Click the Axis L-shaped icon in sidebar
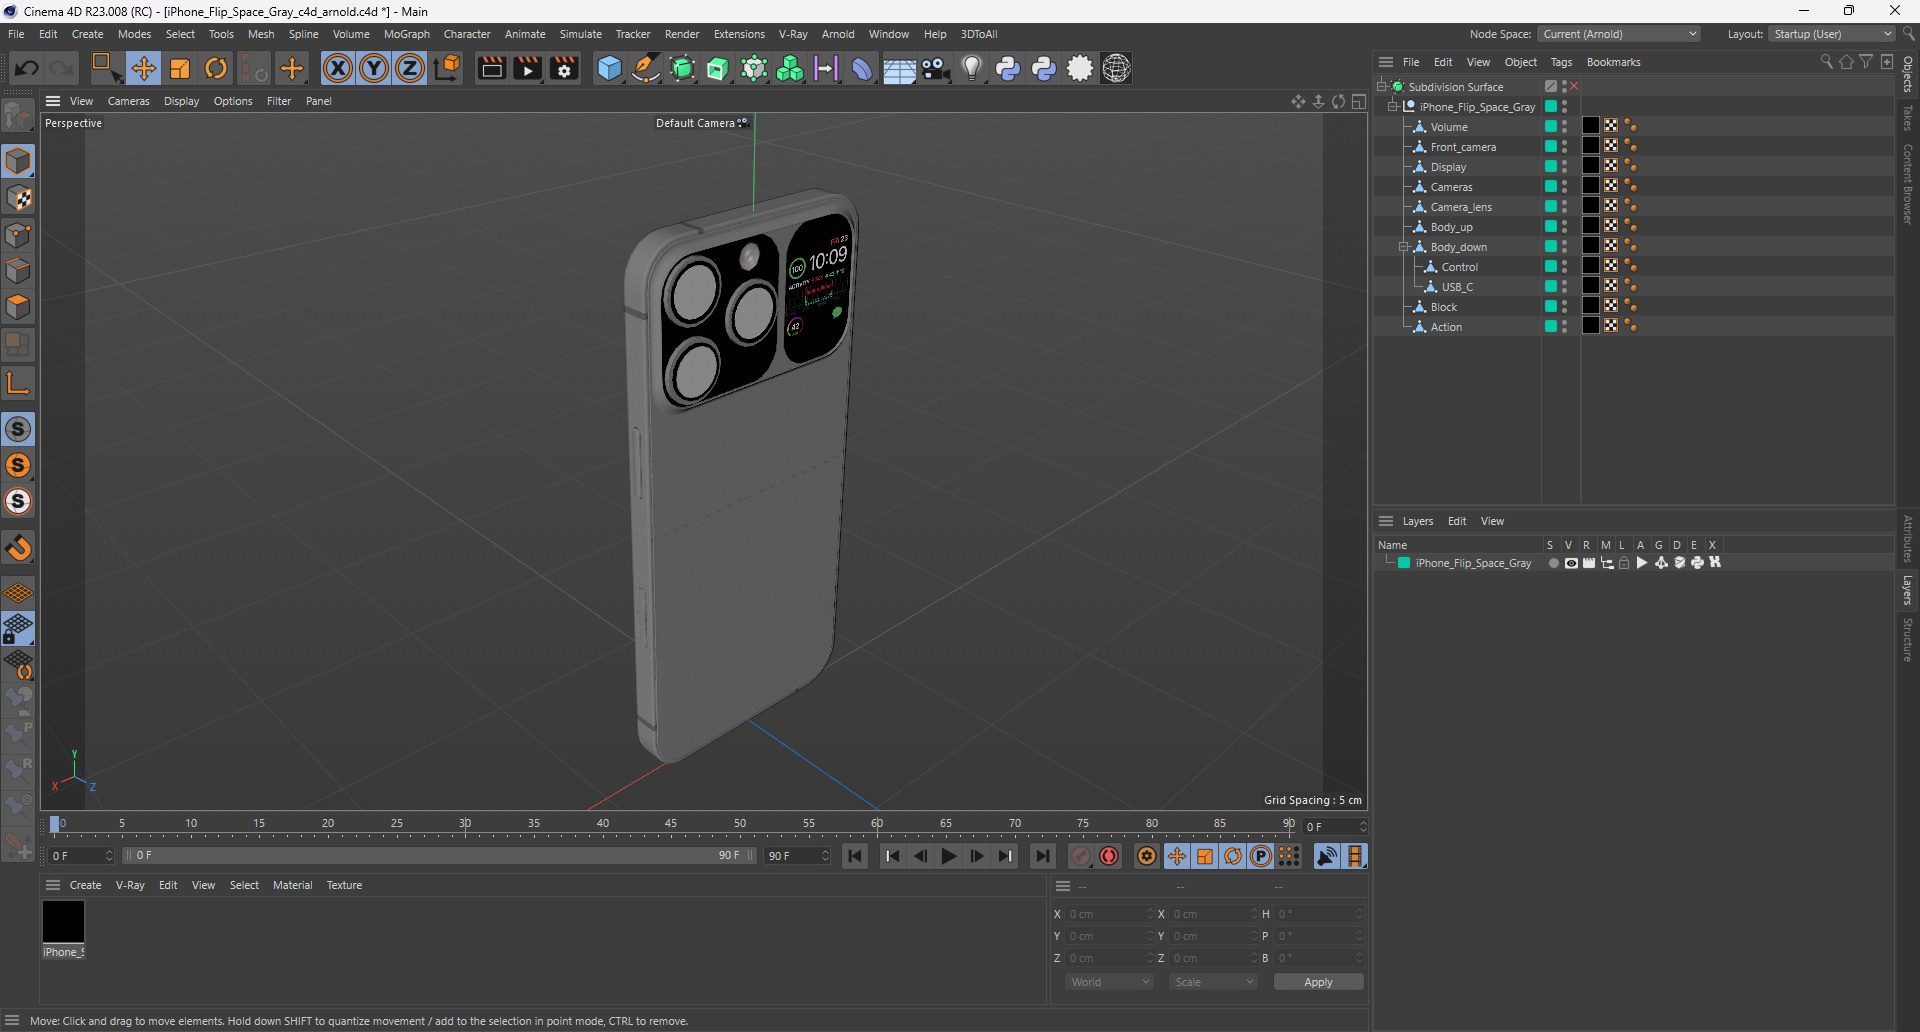This screenshot has width=1920, height=1032. (x=18, y=382)
